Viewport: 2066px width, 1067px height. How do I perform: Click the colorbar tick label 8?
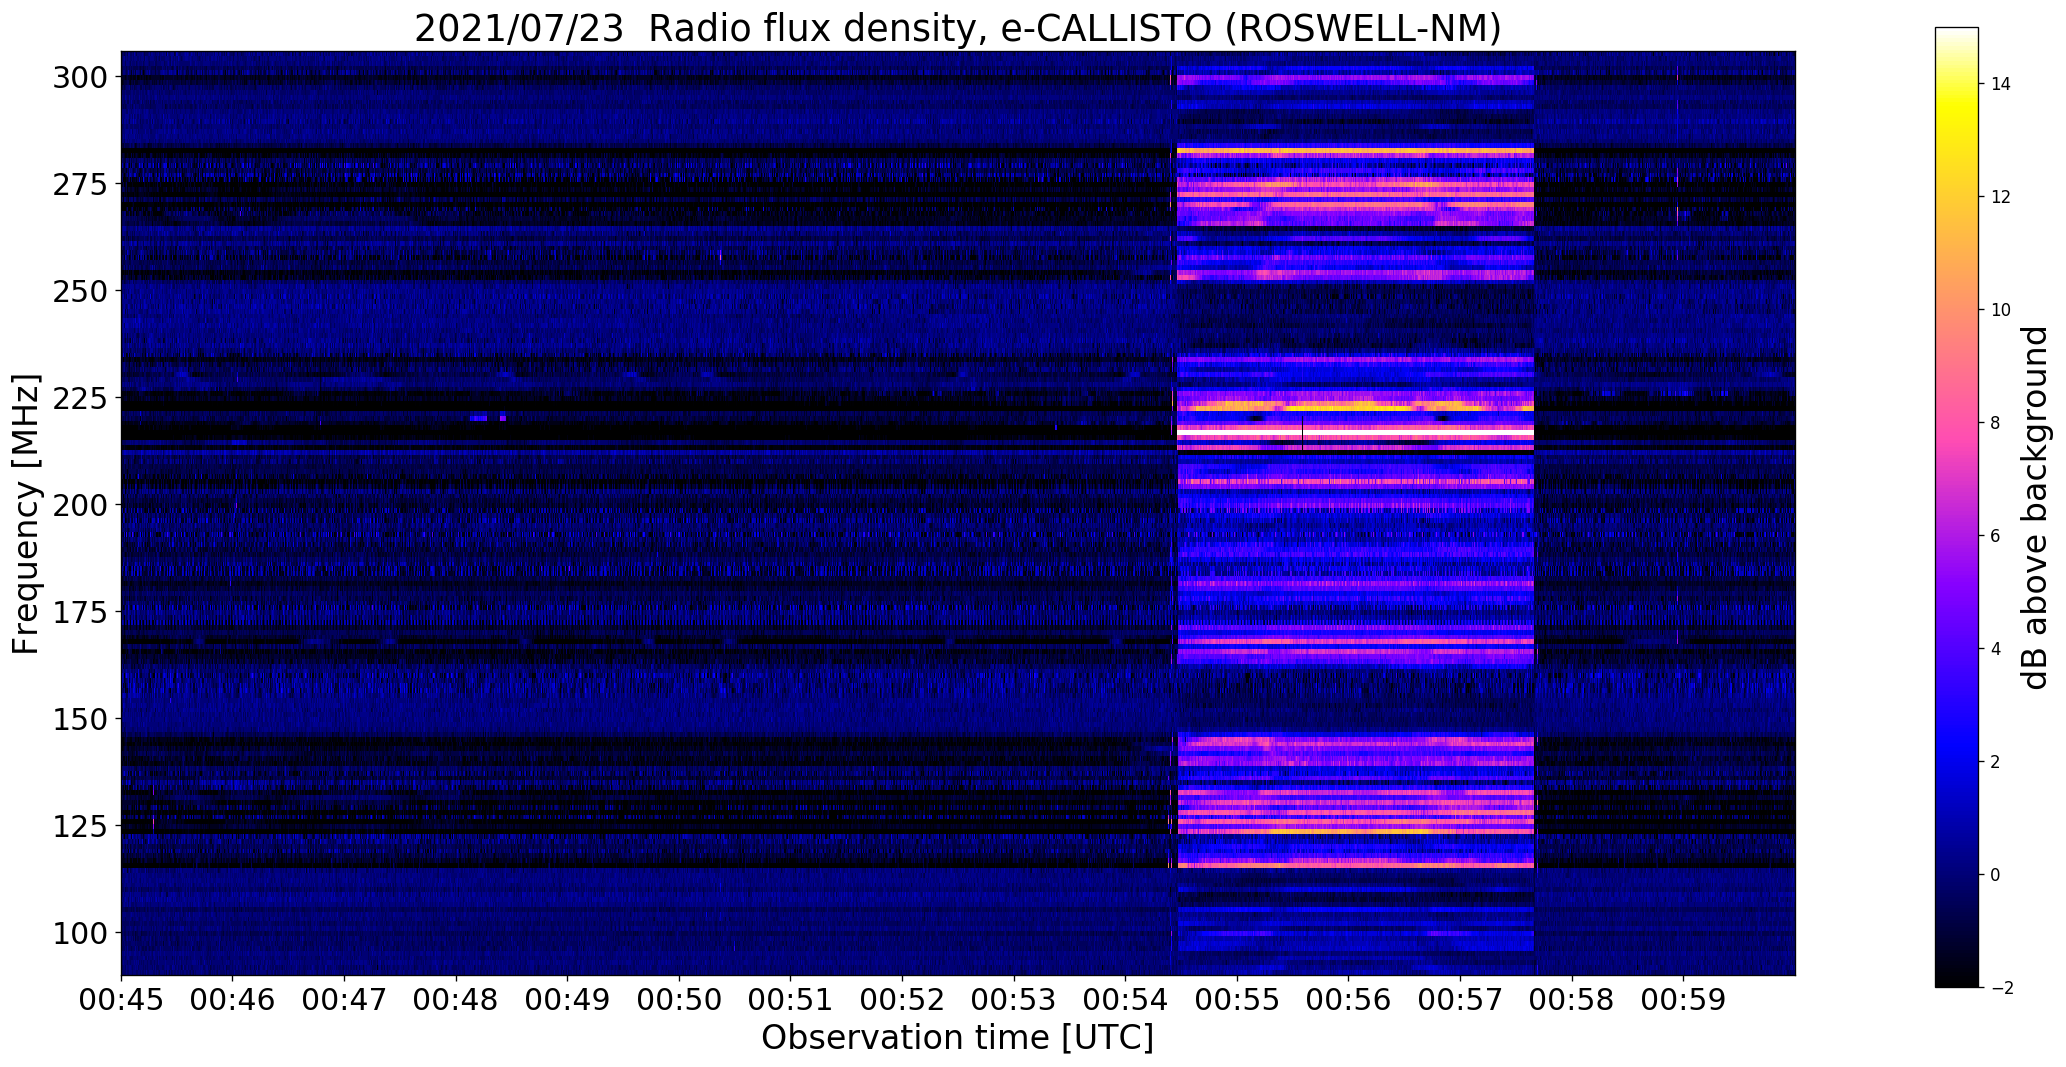coord(1995,423)
